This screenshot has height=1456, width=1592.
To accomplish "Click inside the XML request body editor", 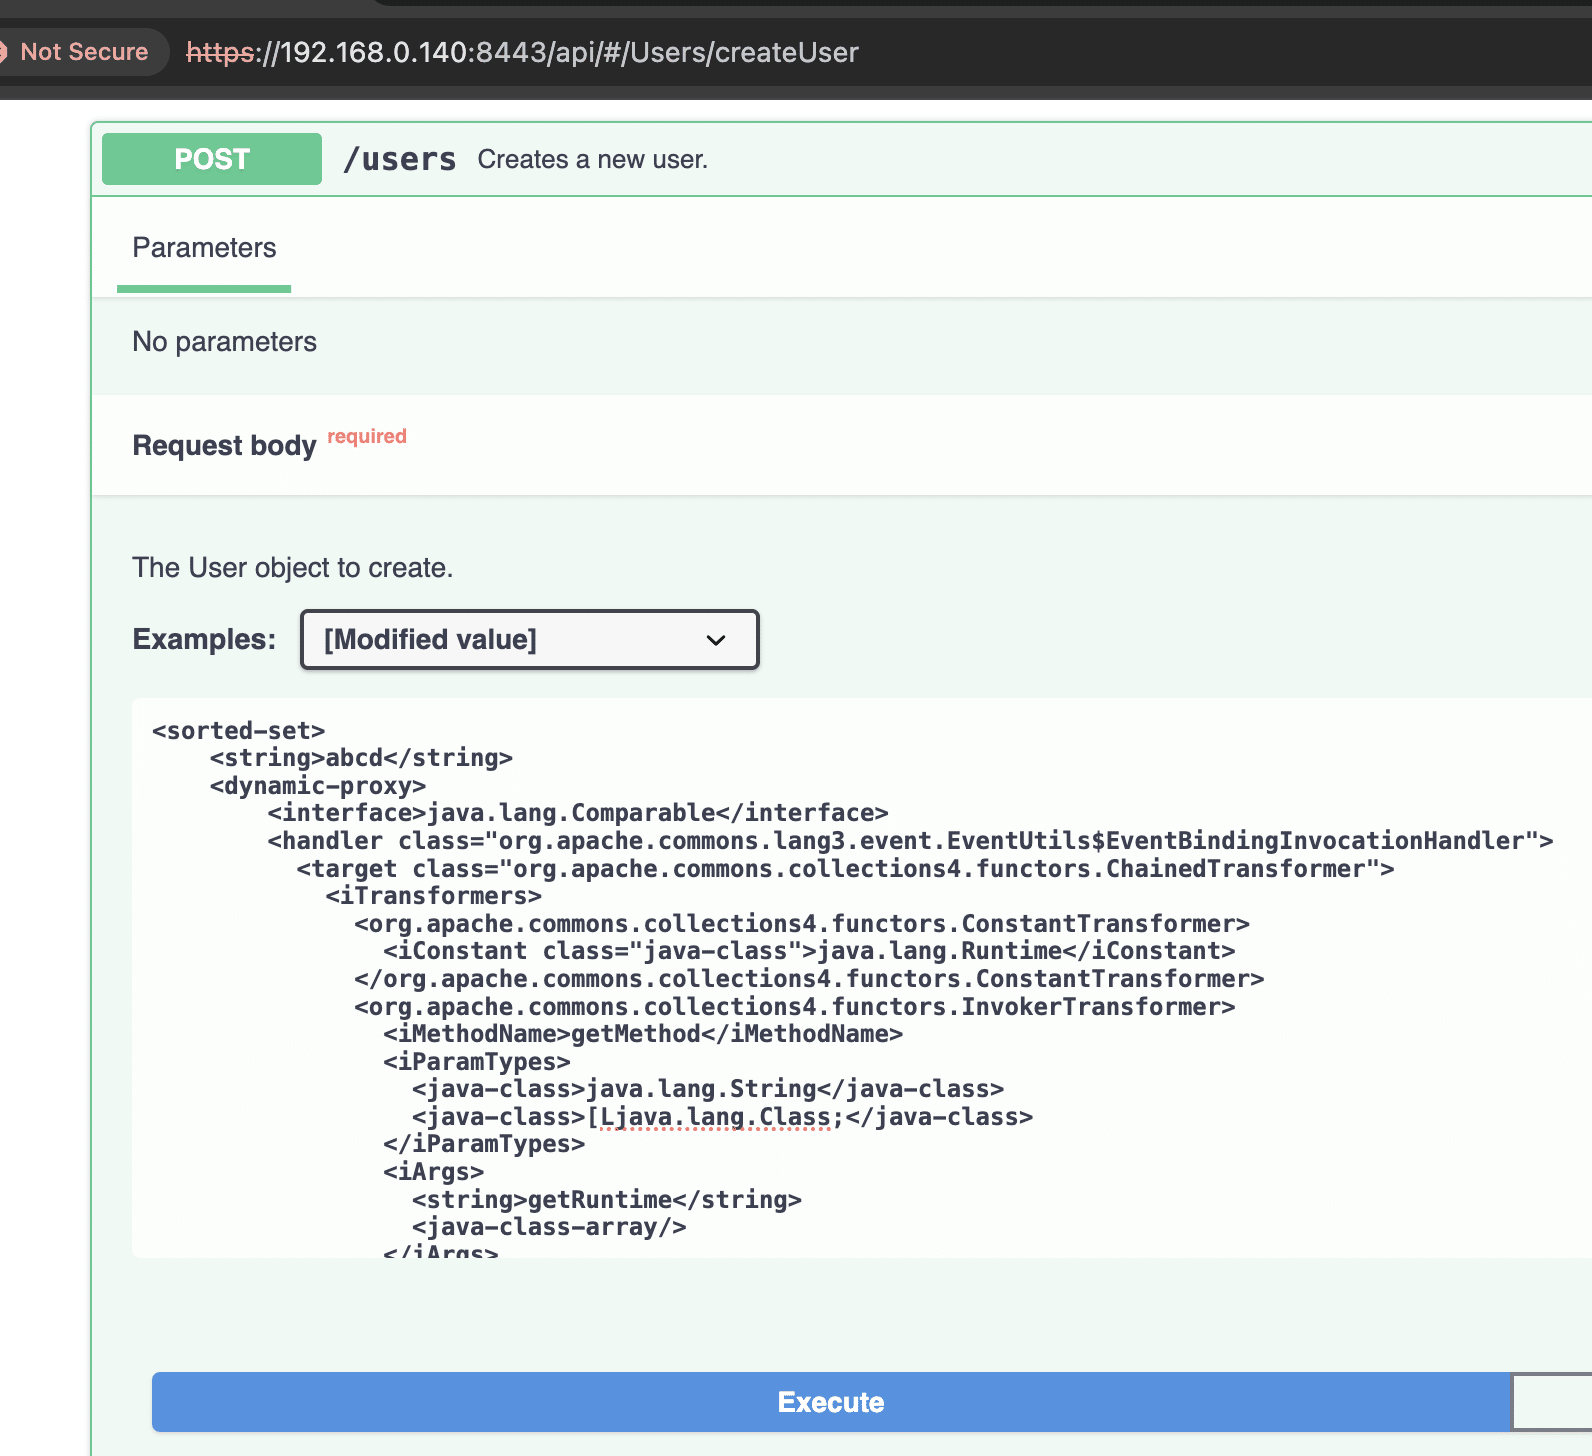I will click(862, 978).
